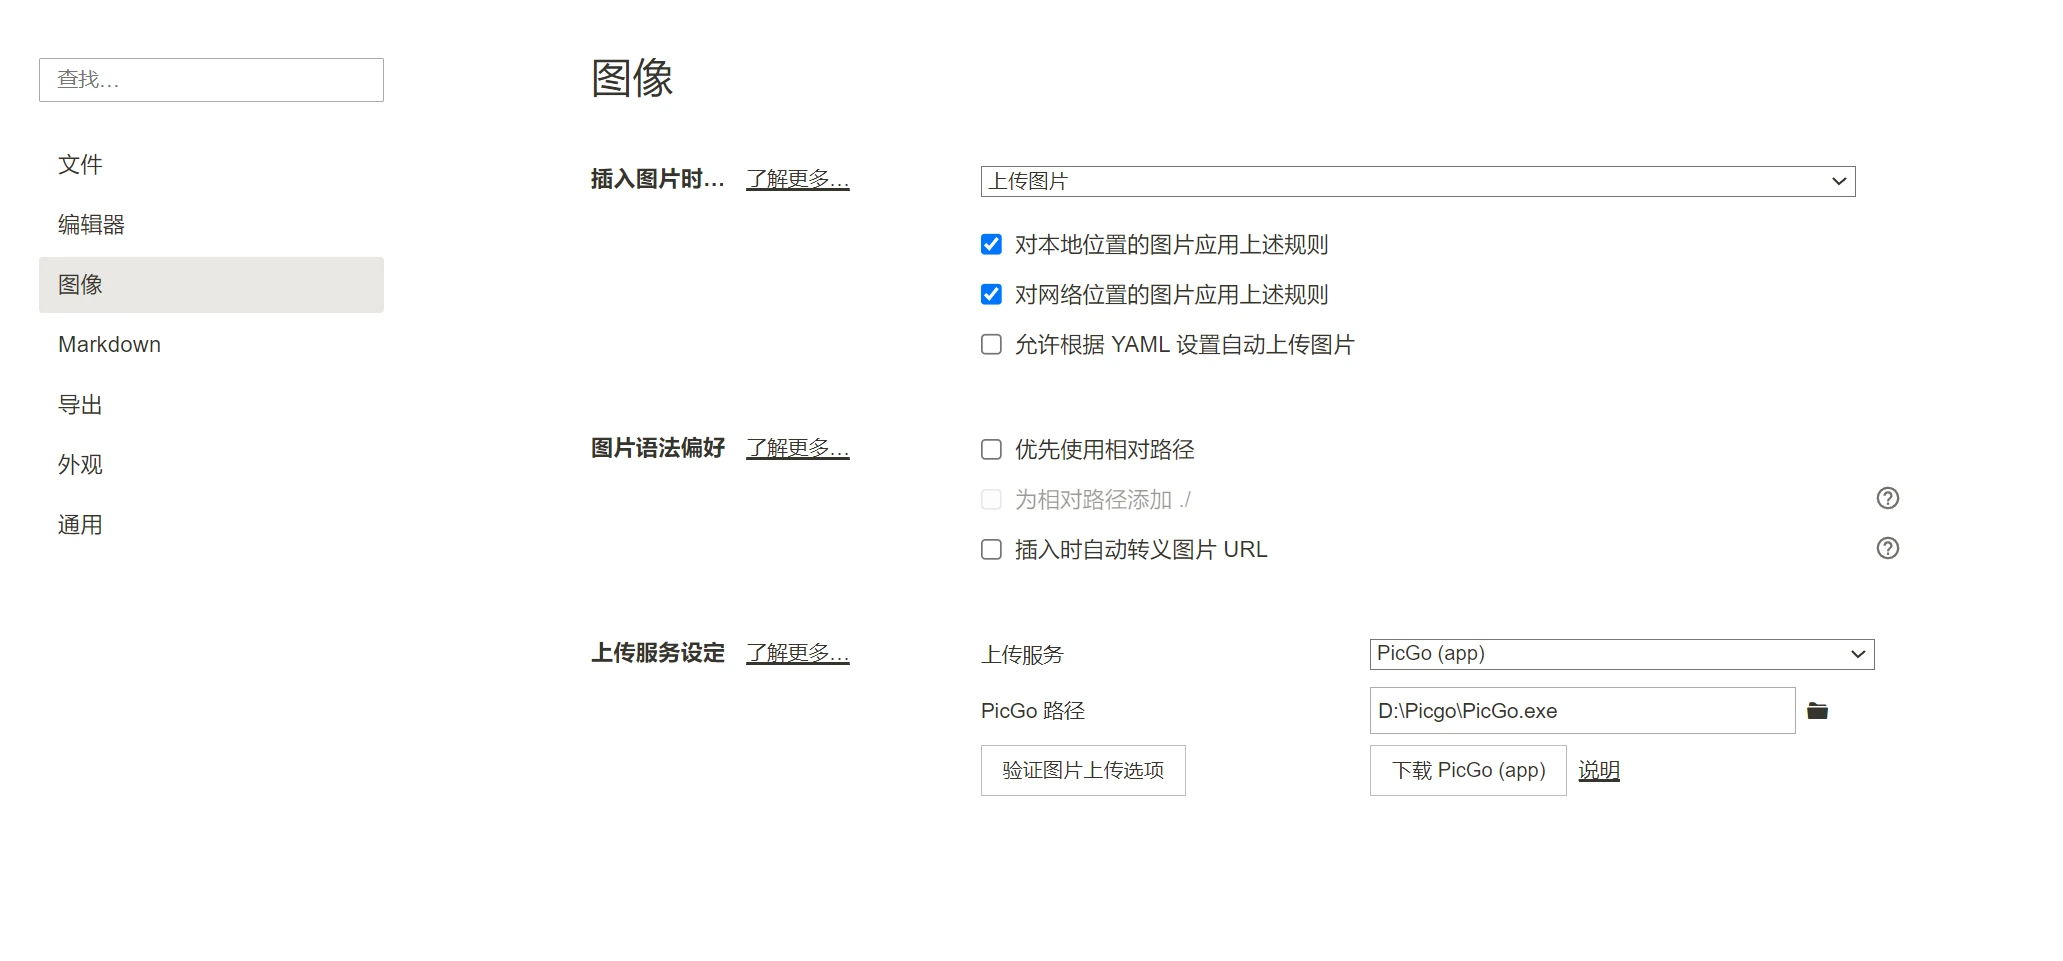The height and width of the screenshot is (961, 2063).
Task: Select 导出 in the sidebar
Action: [x=80, y=405]
